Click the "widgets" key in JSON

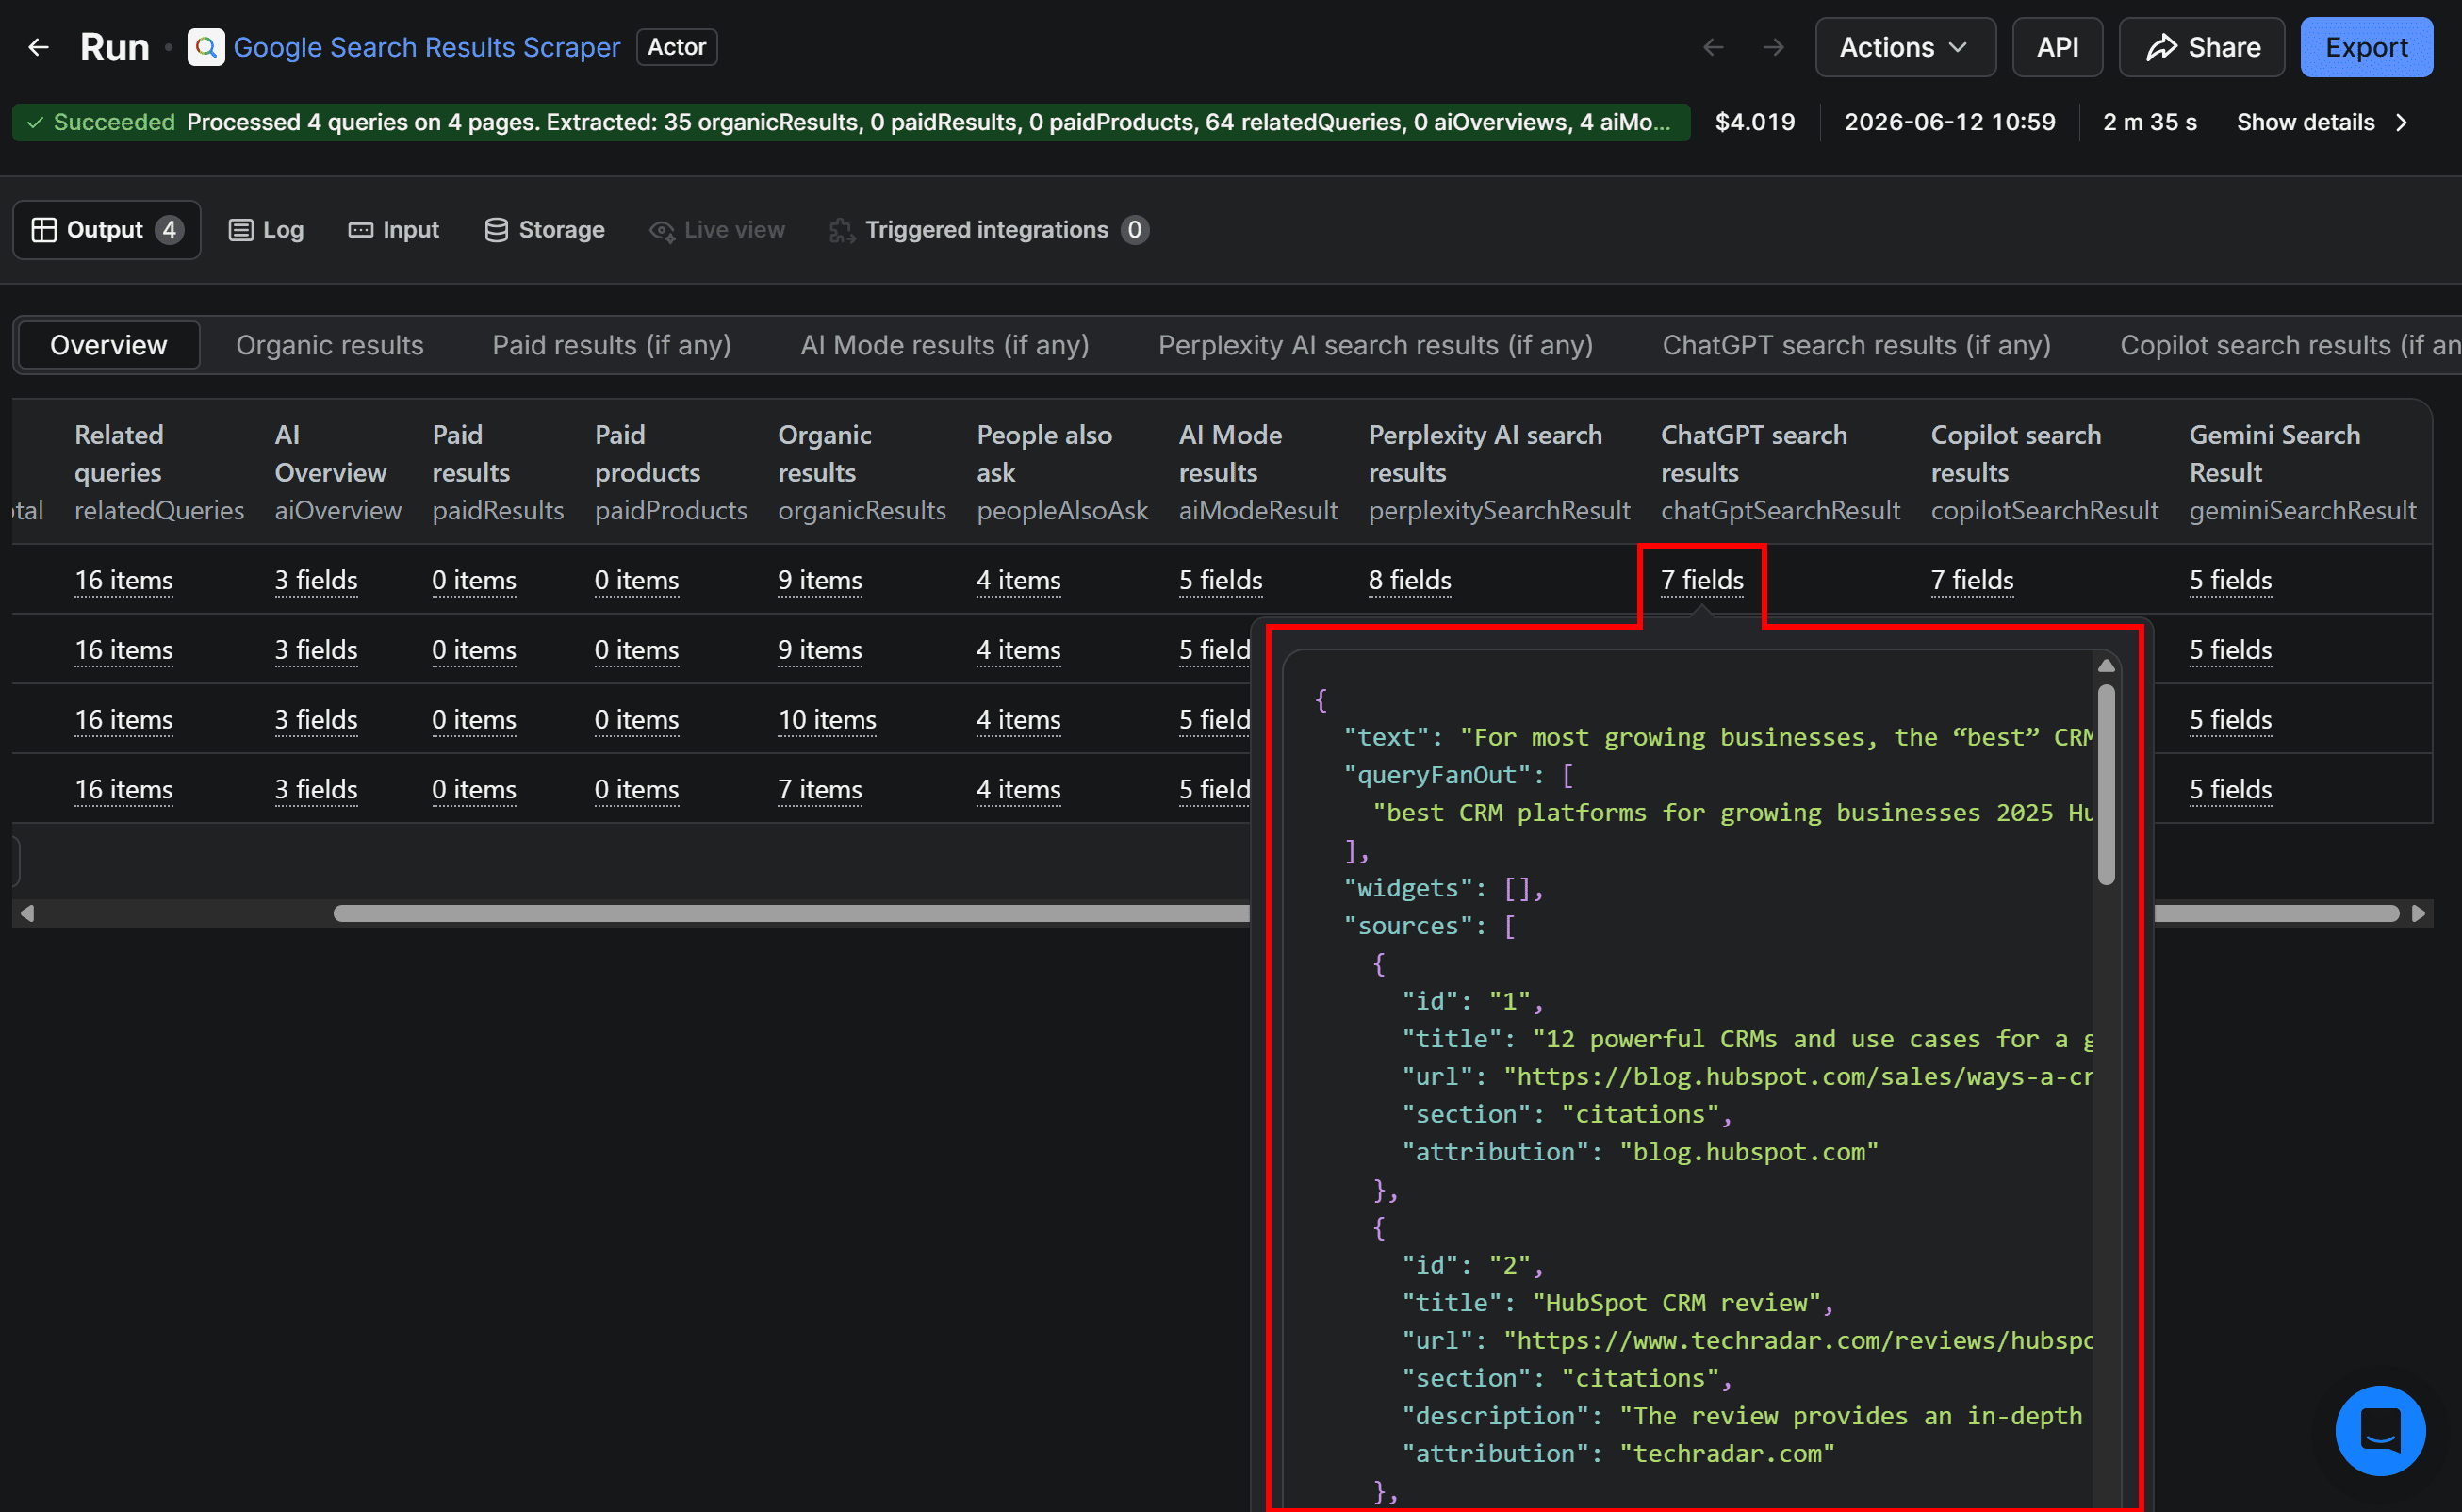tap(1408, 888)
